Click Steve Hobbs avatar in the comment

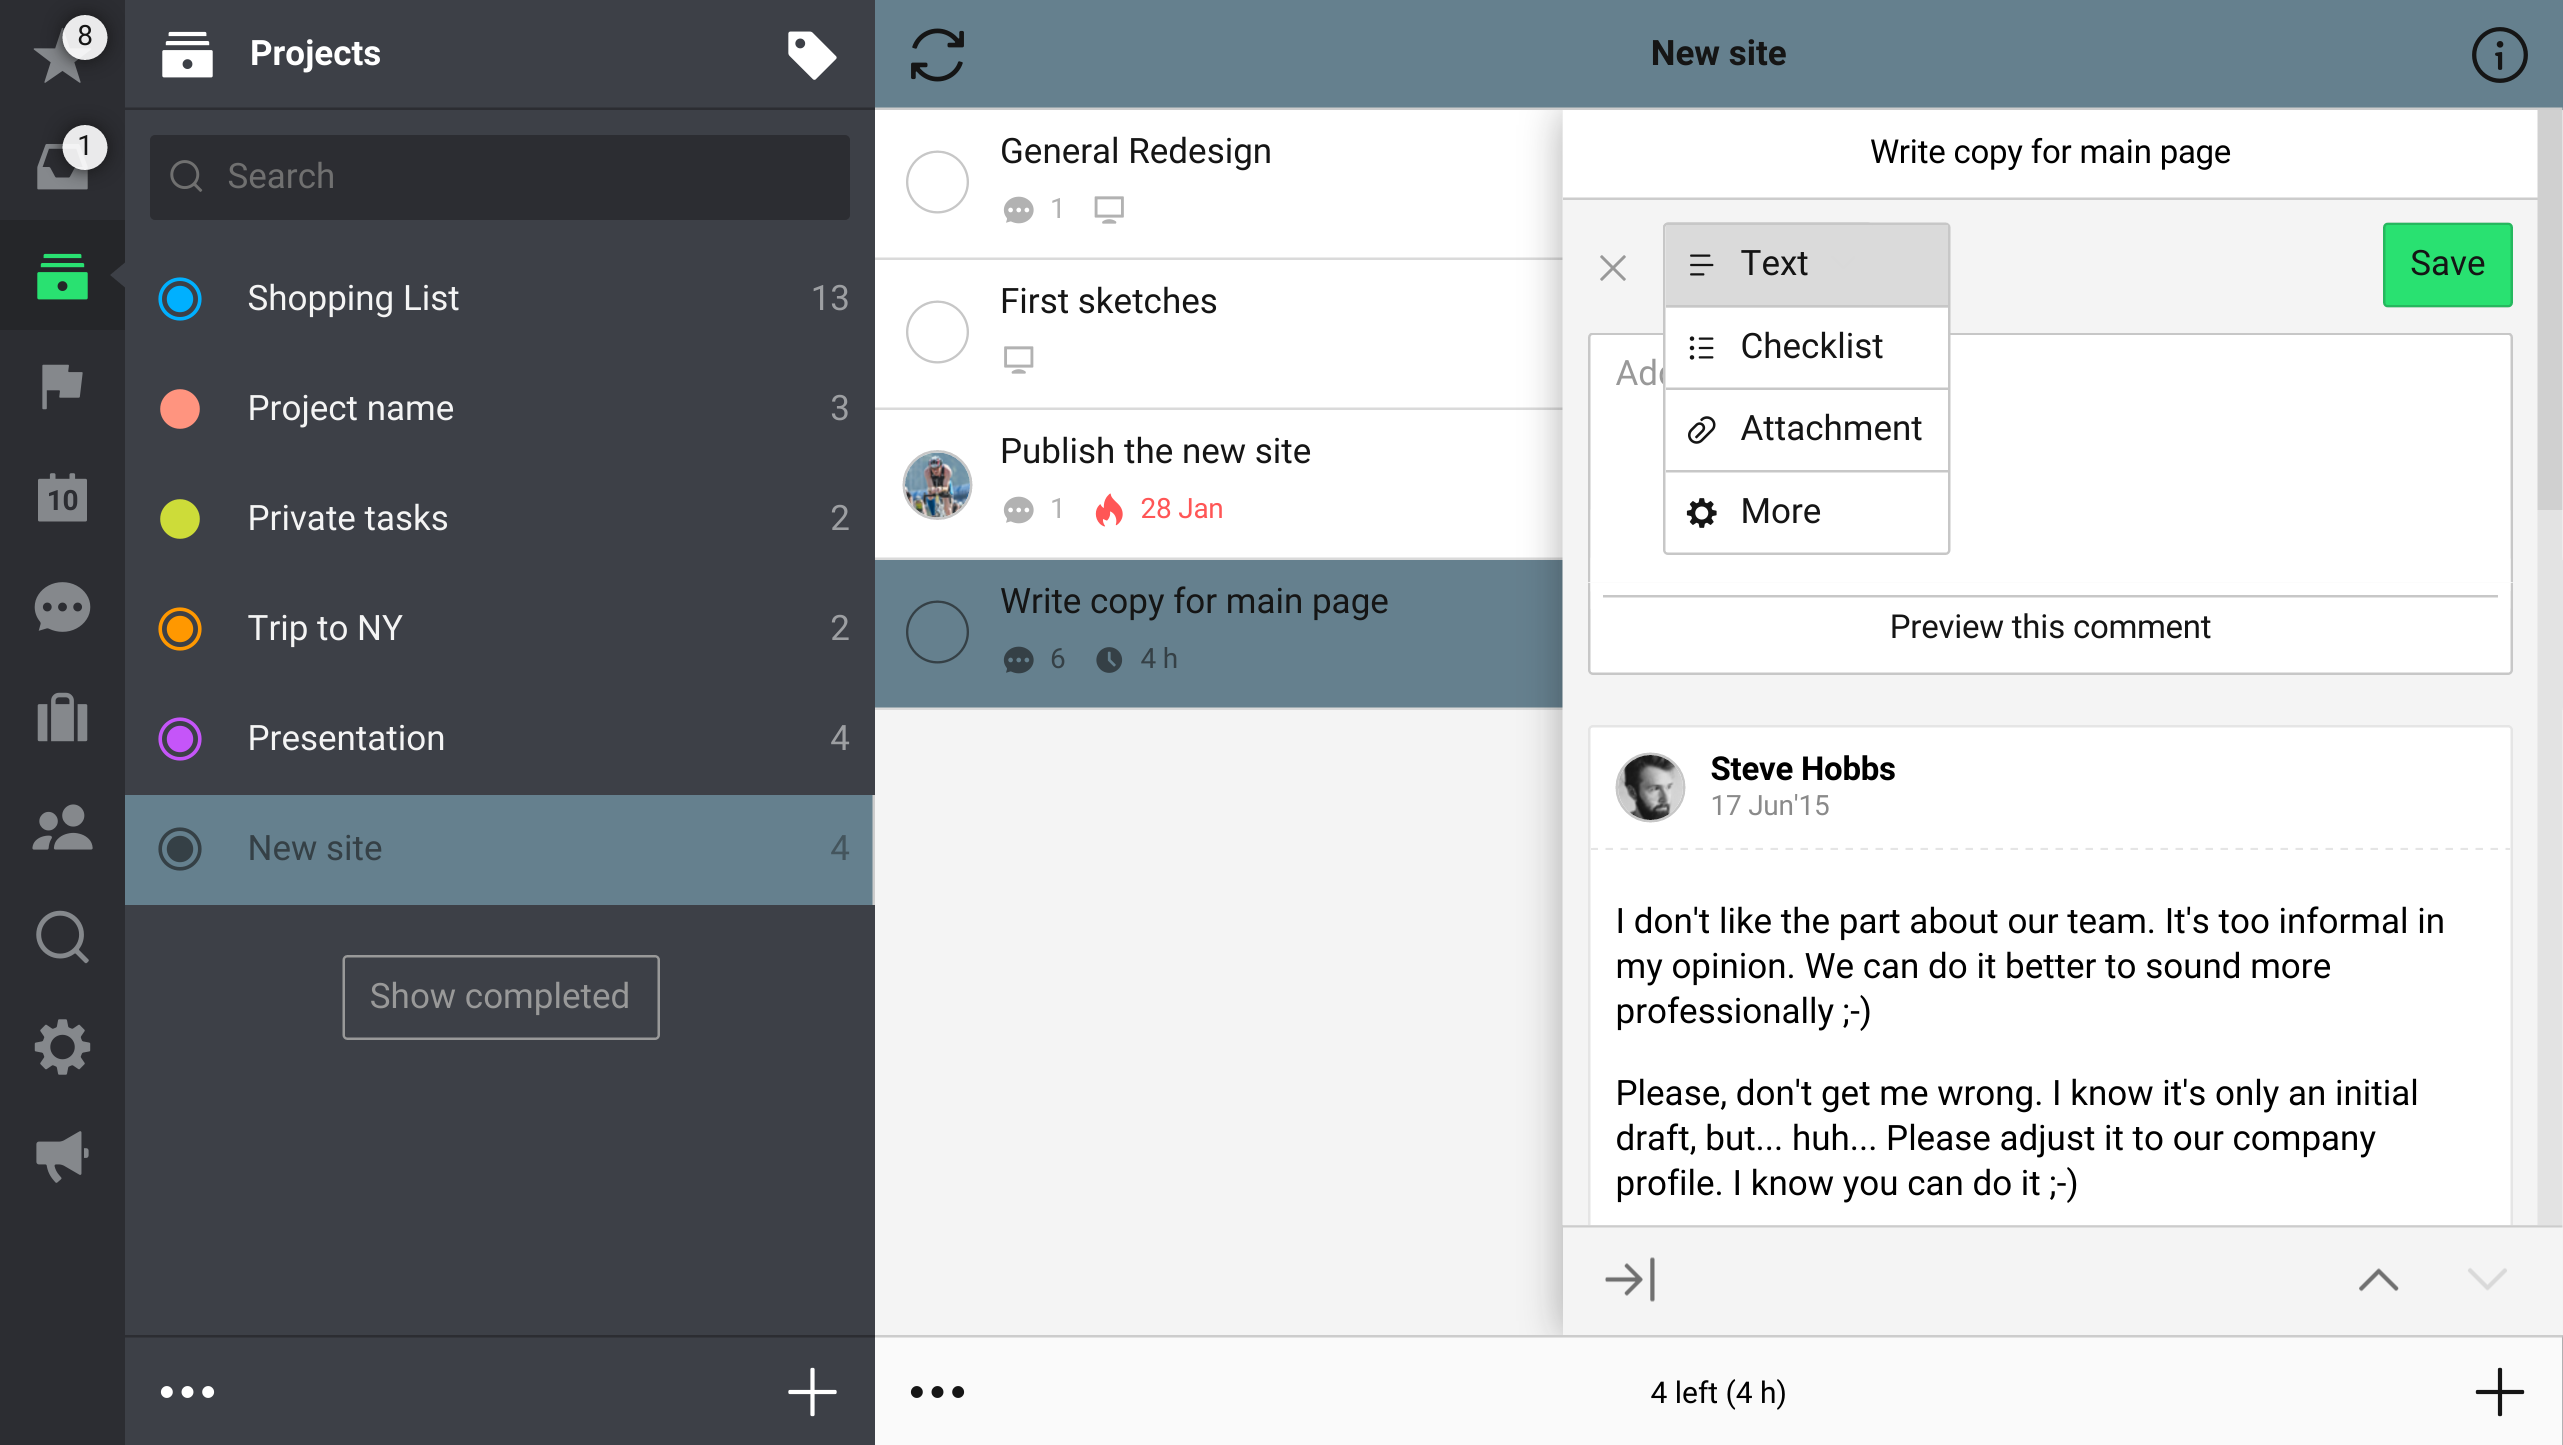(1650, 787)
